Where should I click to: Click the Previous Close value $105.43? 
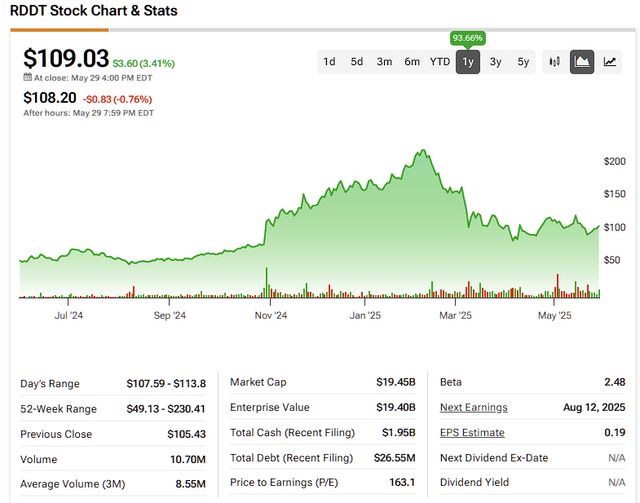click(187, 434)
